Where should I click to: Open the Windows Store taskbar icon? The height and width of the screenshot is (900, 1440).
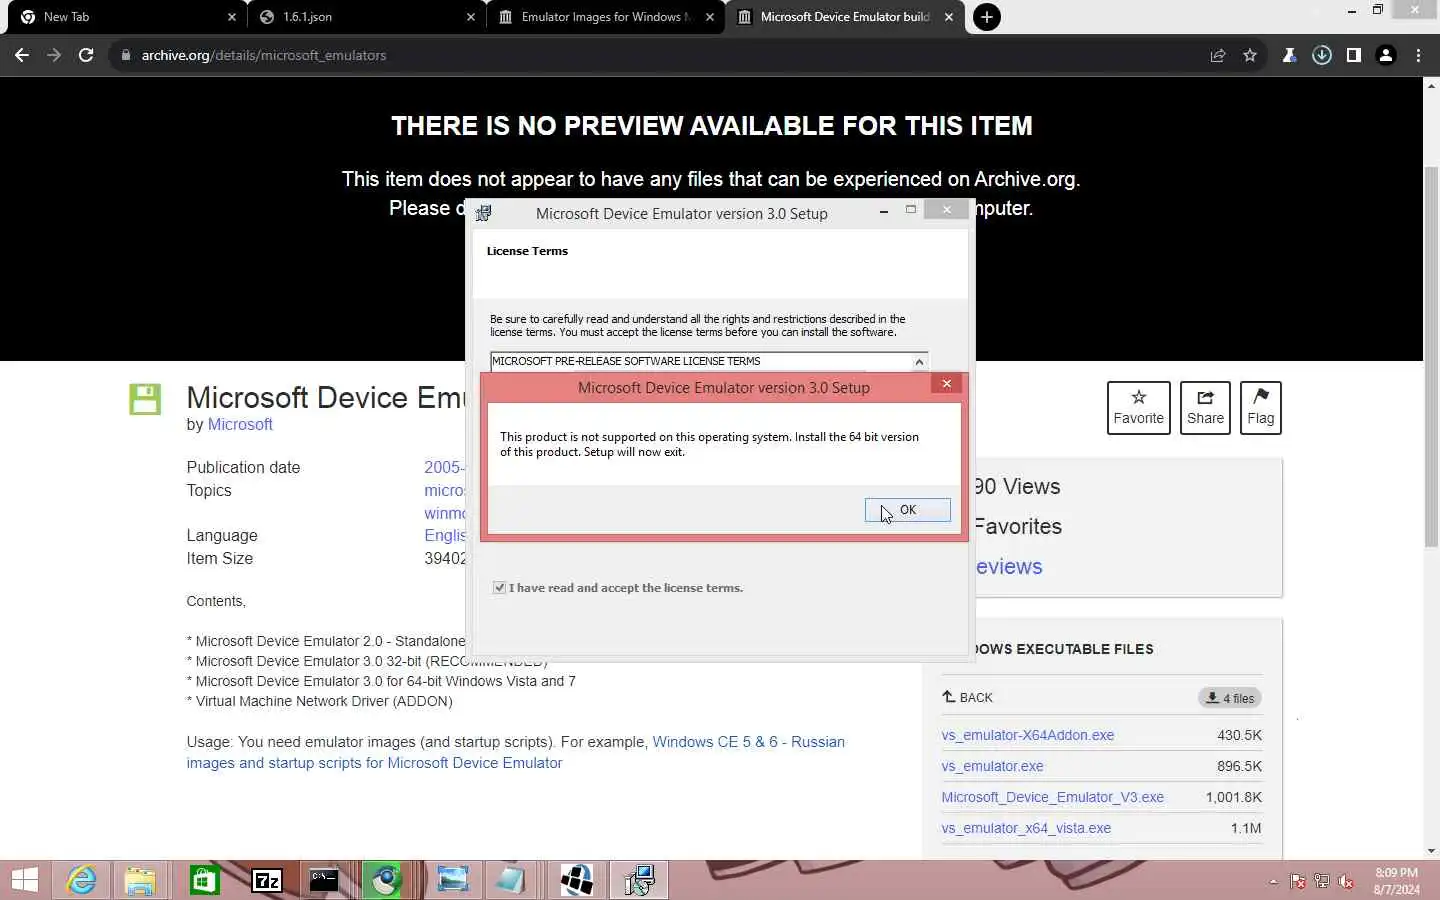pyautogui.click(x=204, y=880)
